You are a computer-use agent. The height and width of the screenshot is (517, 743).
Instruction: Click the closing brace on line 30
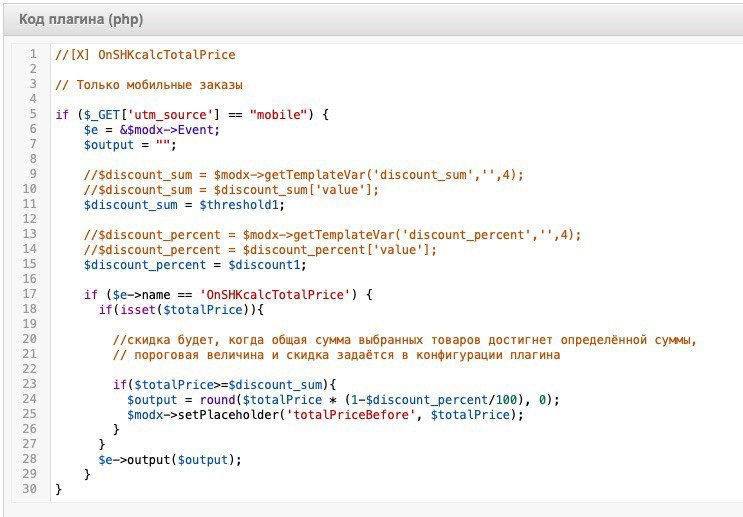point(59,490)
